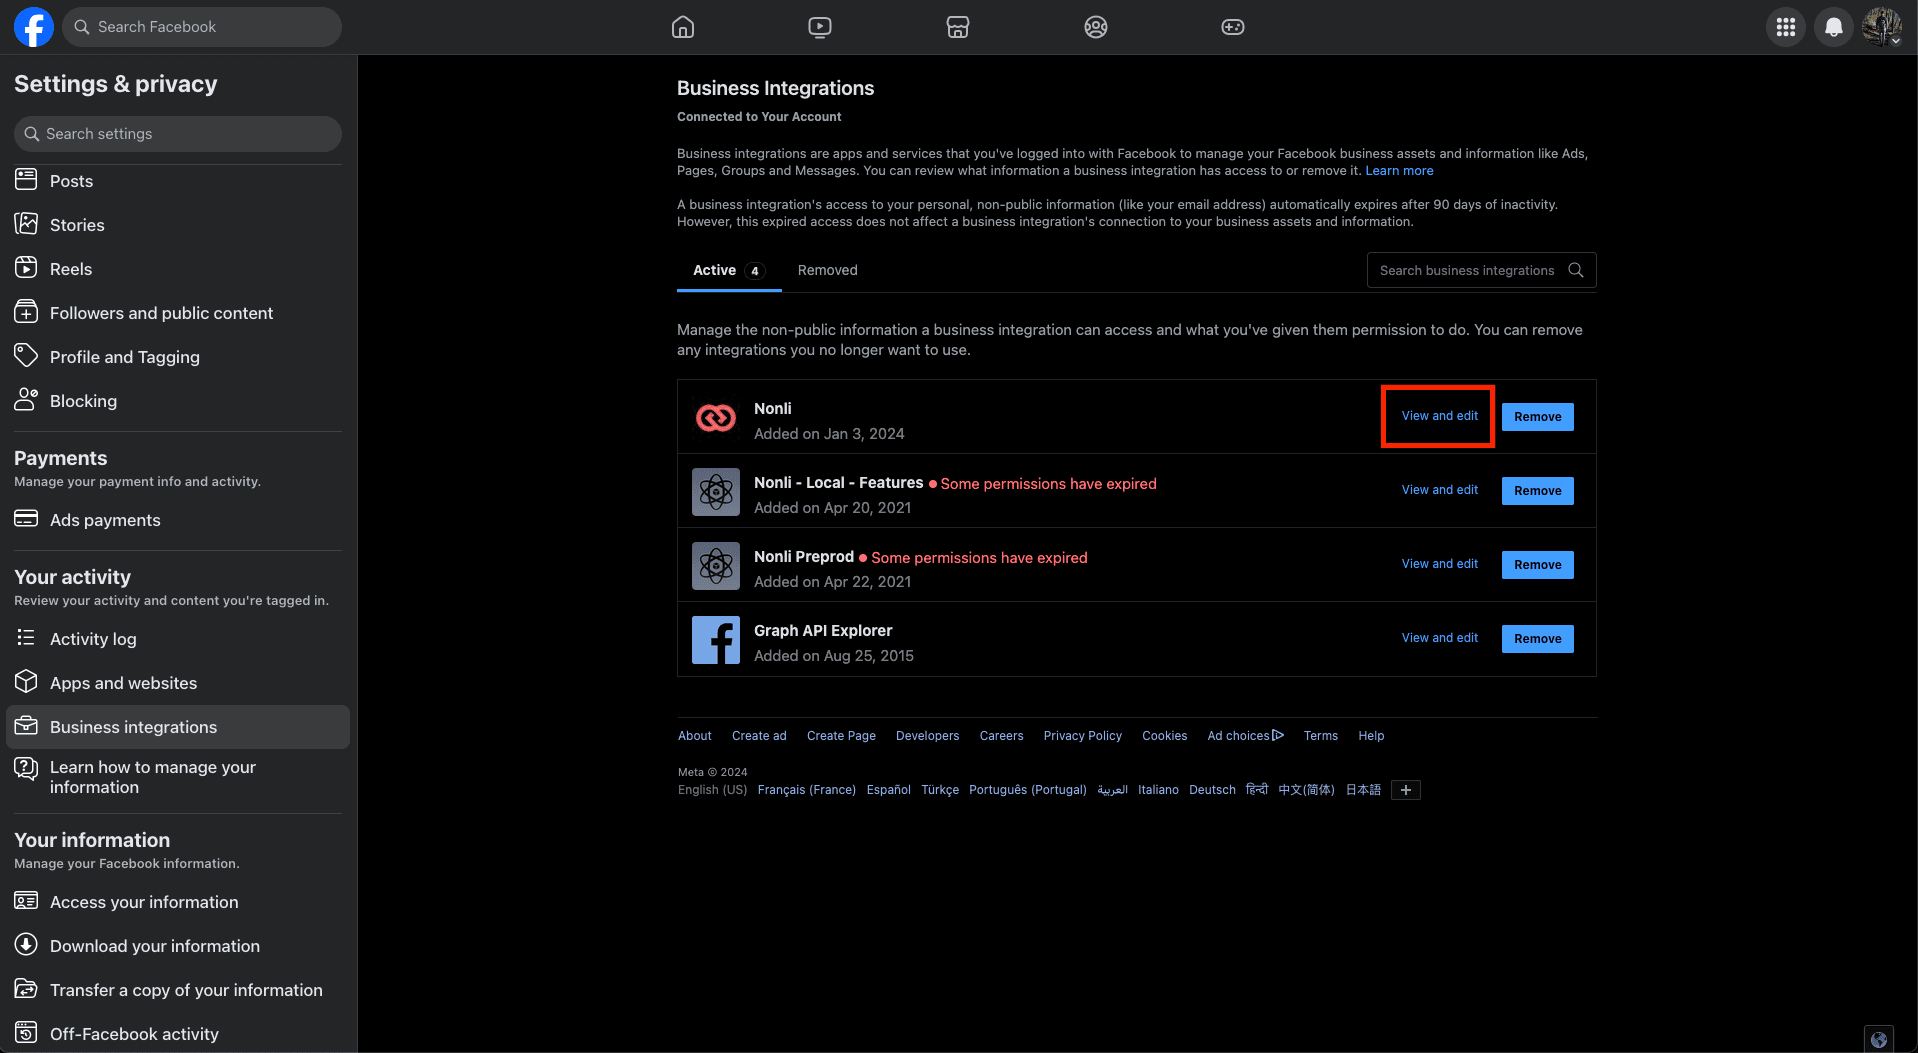Click the Nonli app logo

click(716, 418)
